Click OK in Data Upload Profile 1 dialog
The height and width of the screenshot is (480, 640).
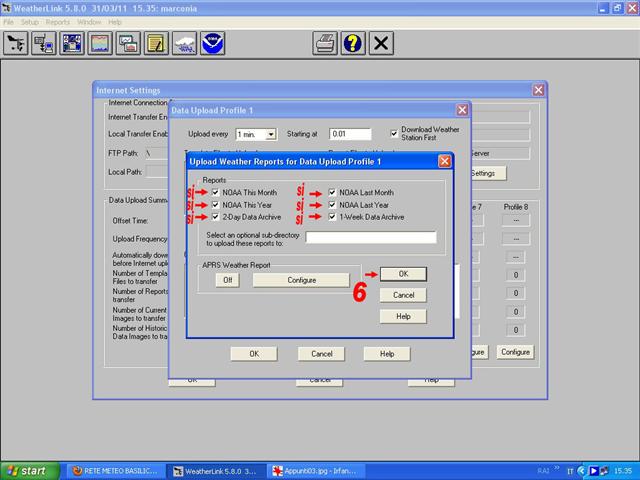click(x=254, y=354)
